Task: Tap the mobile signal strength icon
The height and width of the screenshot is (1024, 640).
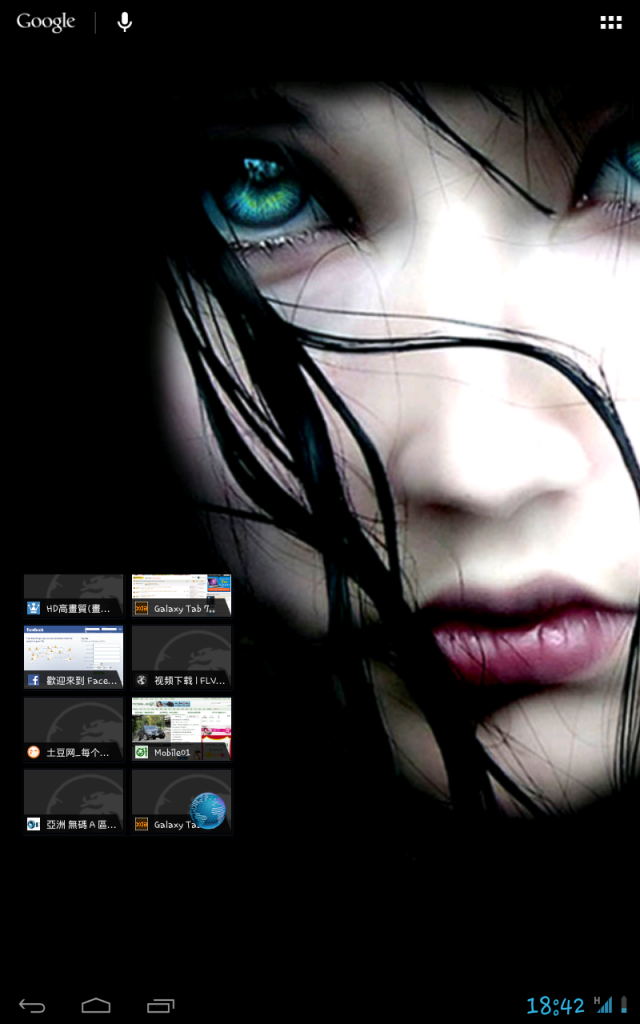Action: coord(603,1004)
